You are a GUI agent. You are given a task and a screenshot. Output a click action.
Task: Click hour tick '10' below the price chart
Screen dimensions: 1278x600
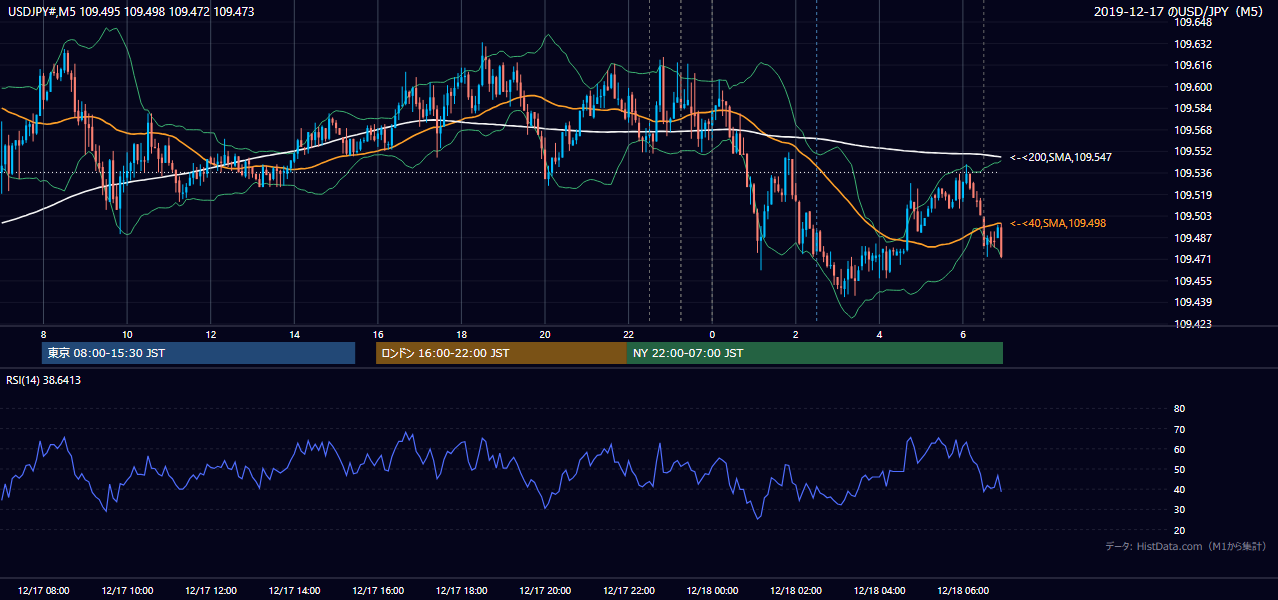[127, 333]
